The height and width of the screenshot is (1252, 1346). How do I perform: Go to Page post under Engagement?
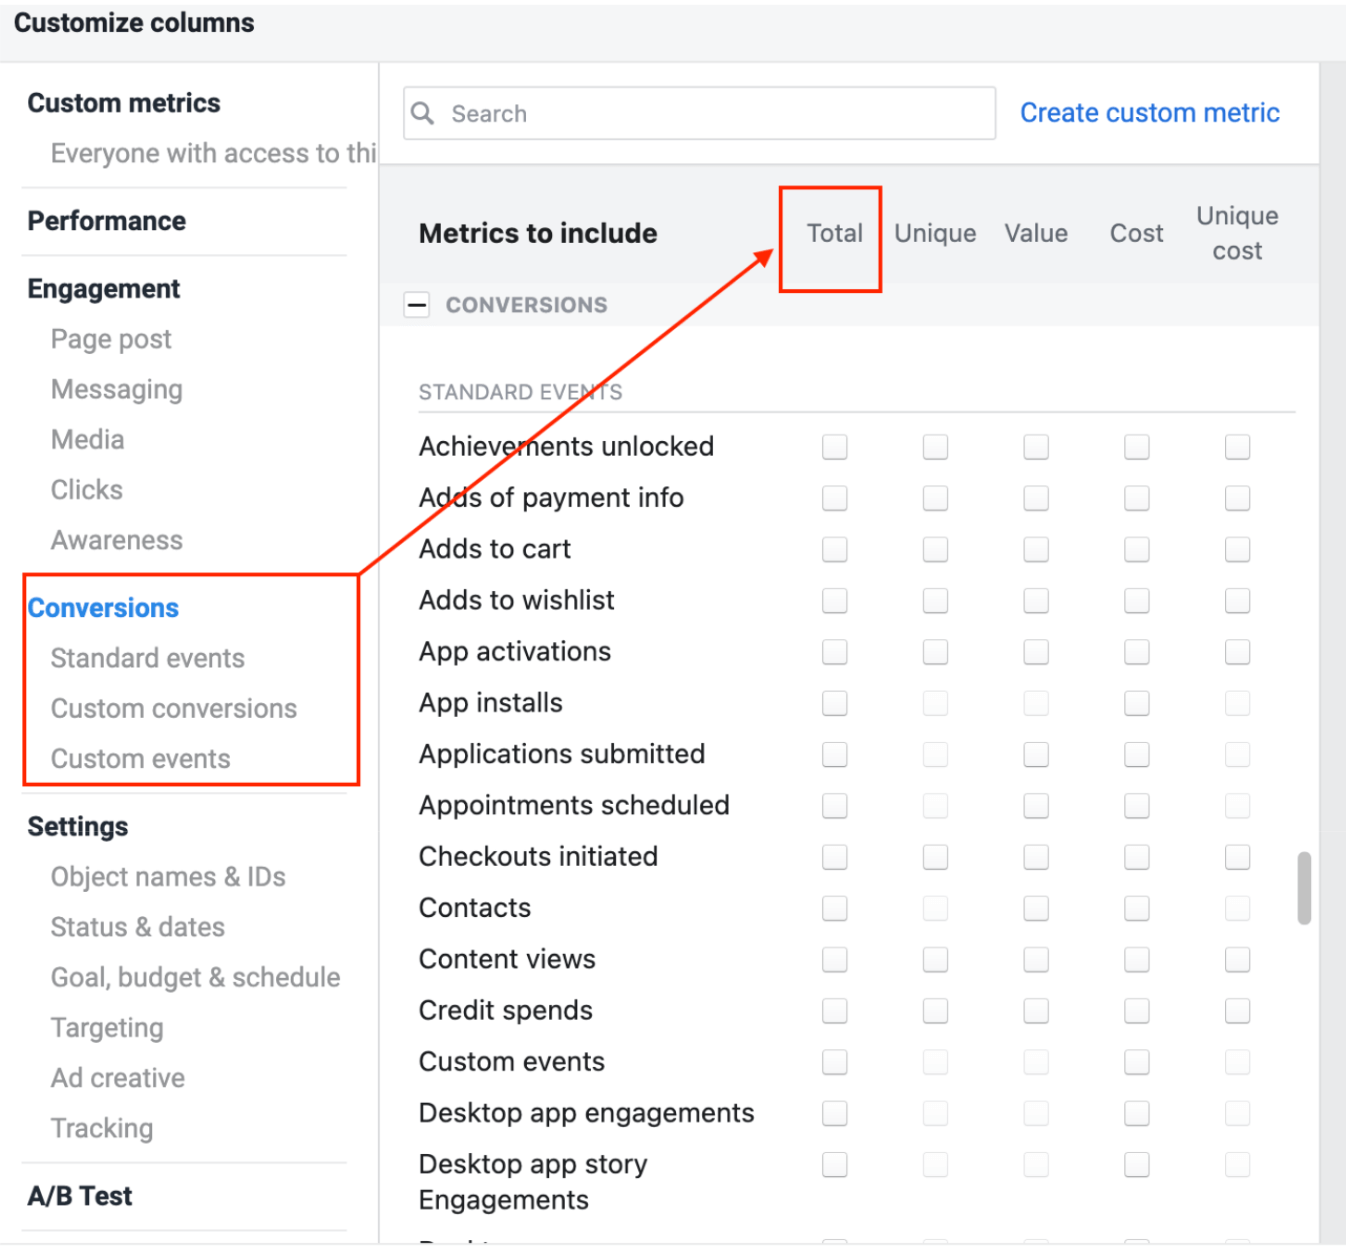(x=111, y=339)
